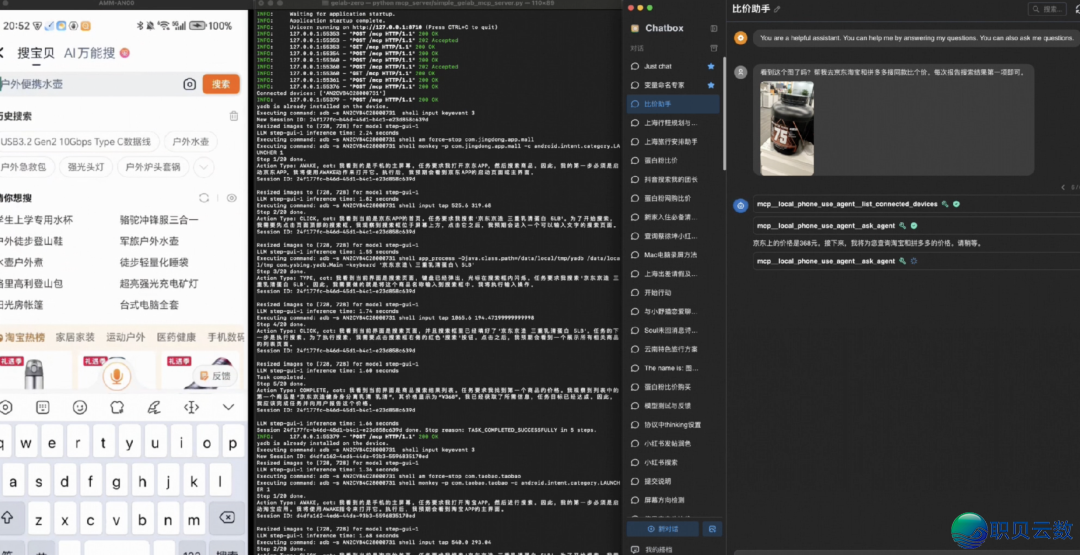The width and height of the screenshot is (1080, 555).
Task: Select the 家居家装 category tab
Action: (x=75, y=337)
